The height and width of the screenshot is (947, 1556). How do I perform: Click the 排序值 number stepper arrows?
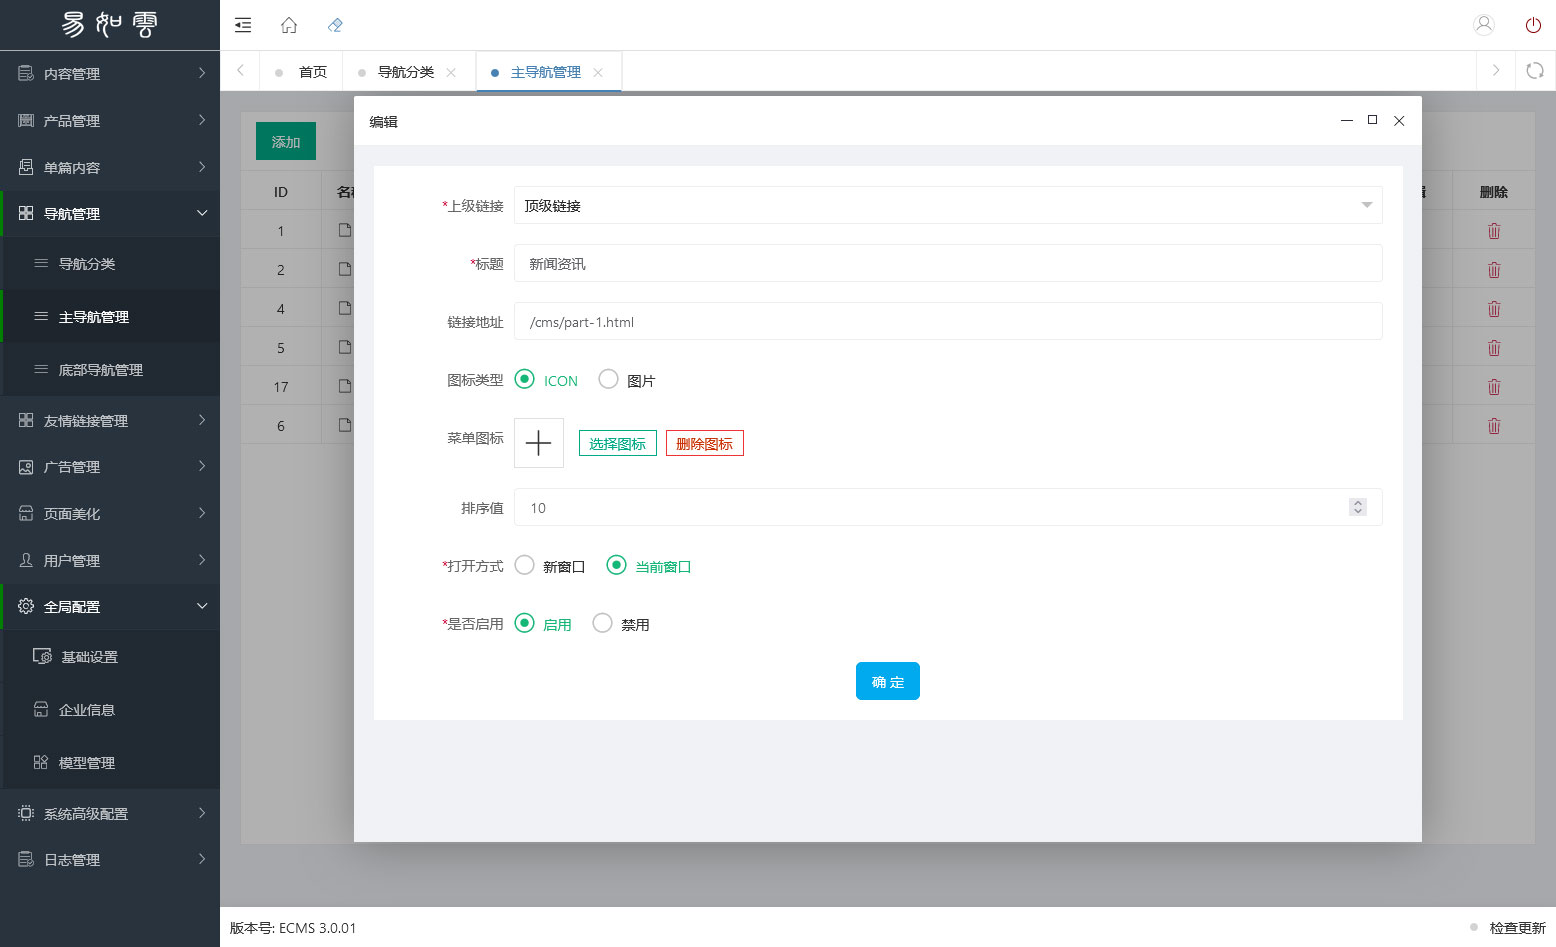pyautogui.click(x=1357, y=507)
